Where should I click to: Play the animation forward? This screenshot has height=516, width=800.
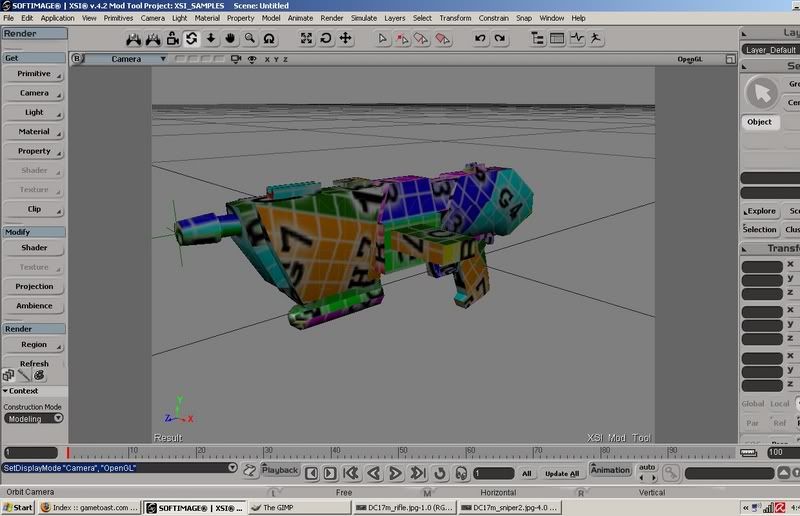coord(395,473)
